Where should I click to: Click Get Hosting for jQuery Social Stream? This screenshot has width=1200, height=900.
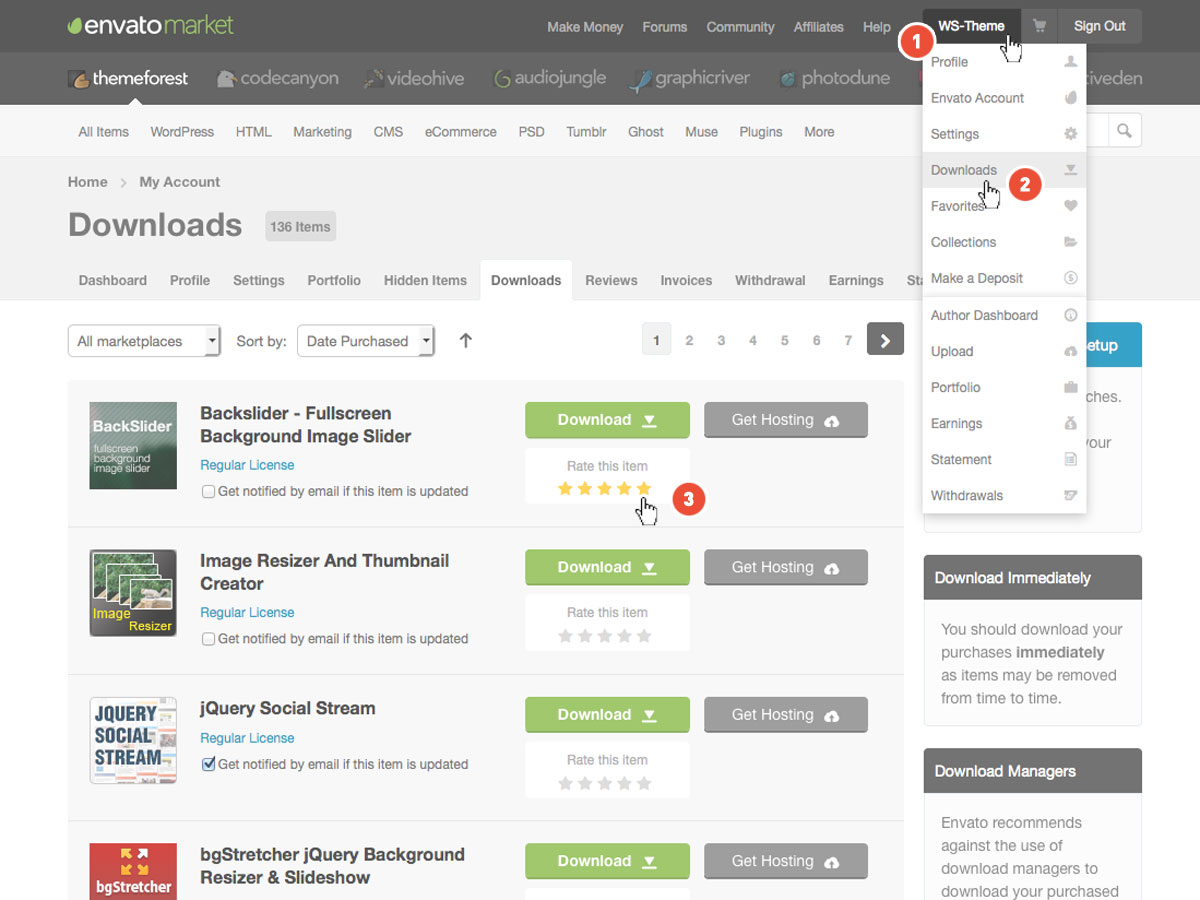pos(786,714)
